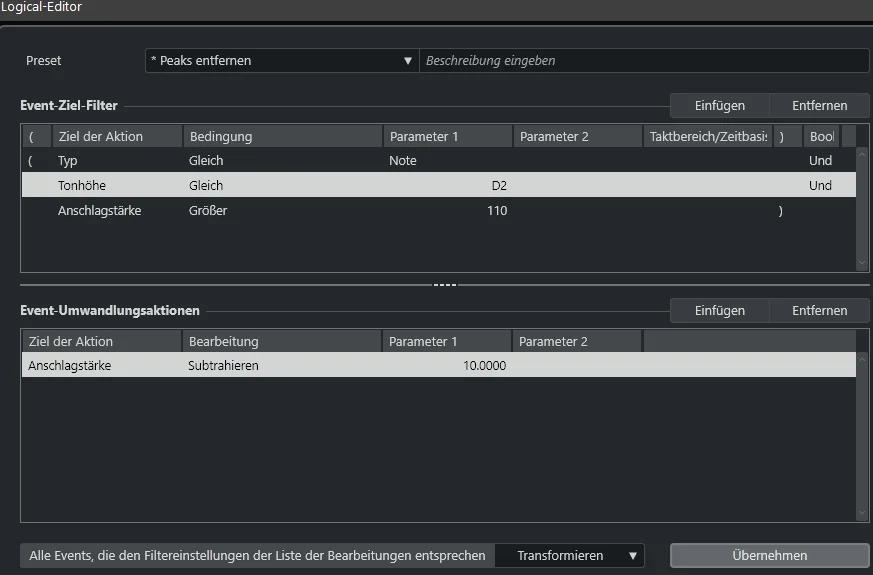873x575 pixels.
Task: Click the 'Subtrahieren' operation cell
Action: pyautogui.click(x=223, y=366)
